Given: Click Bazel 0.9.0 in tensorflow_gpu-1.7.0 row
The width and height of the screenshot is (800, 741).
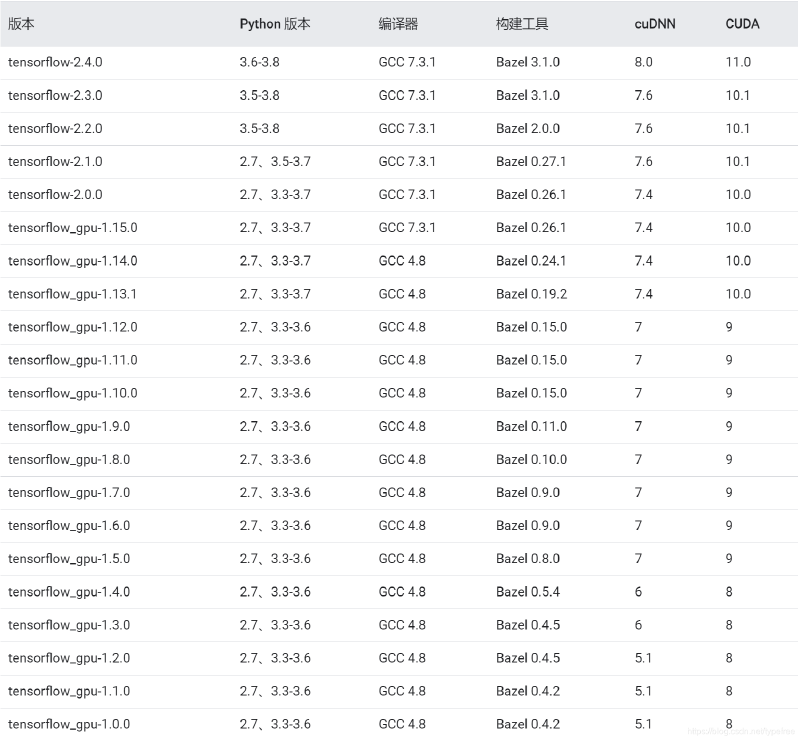Looking at the screenshot, I should [528, 492].
